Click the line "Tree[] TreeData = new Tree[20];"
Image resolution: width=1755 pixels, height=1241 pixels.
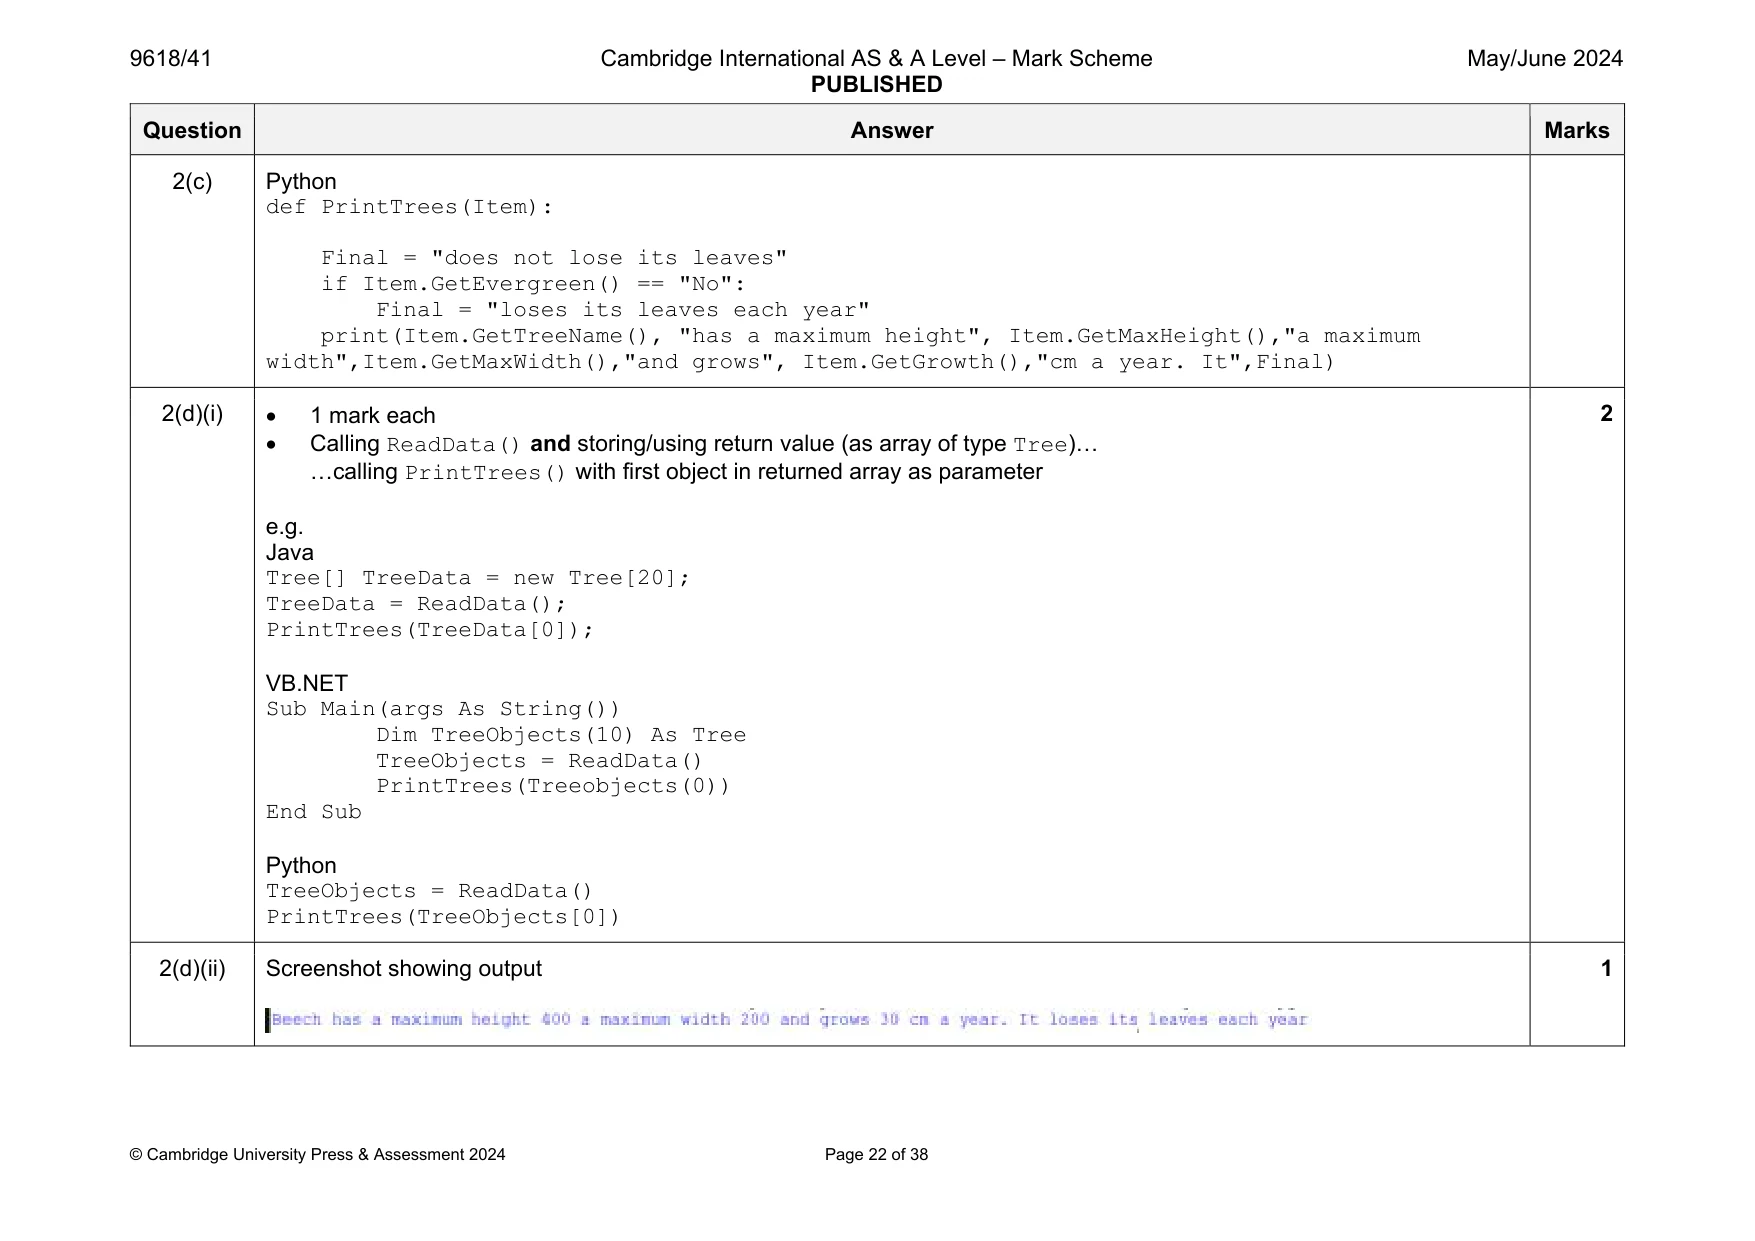pyautogui.click(x=478, y=578)
